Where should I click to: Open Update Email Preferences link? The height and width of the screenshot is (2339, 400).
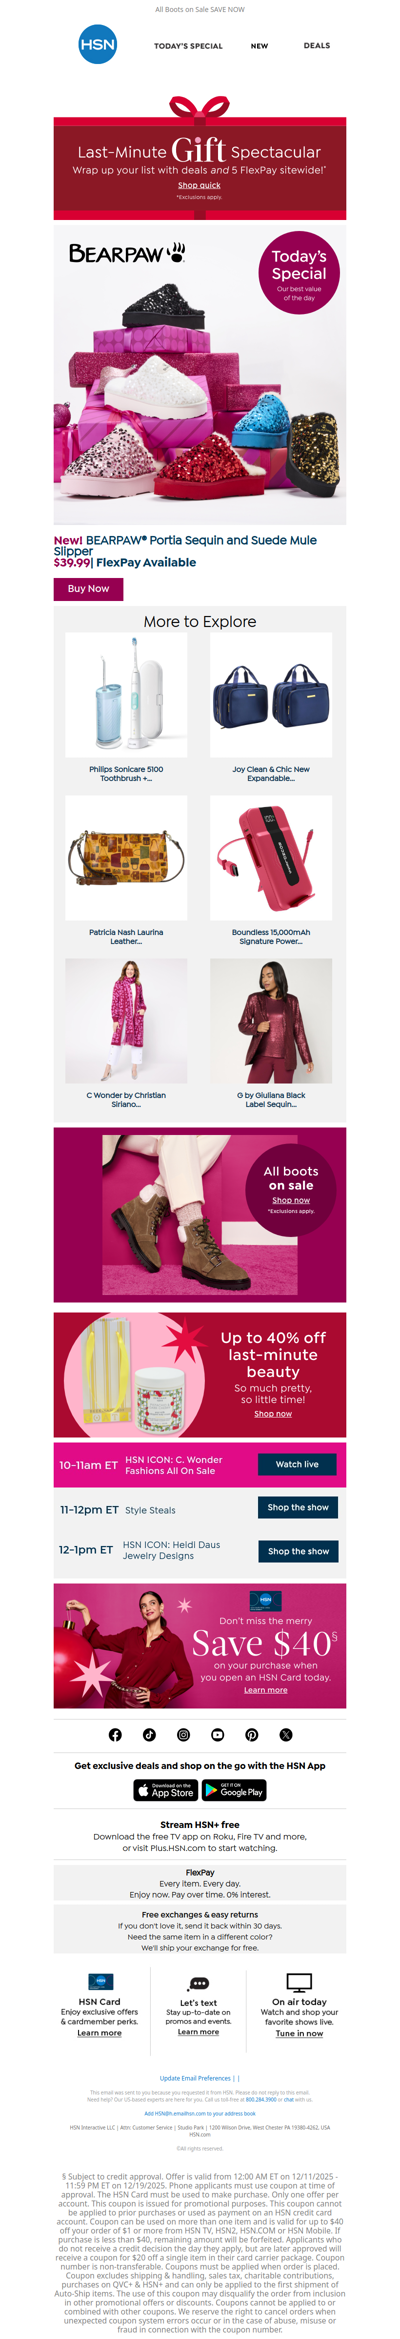click(x=195, y=2078)
